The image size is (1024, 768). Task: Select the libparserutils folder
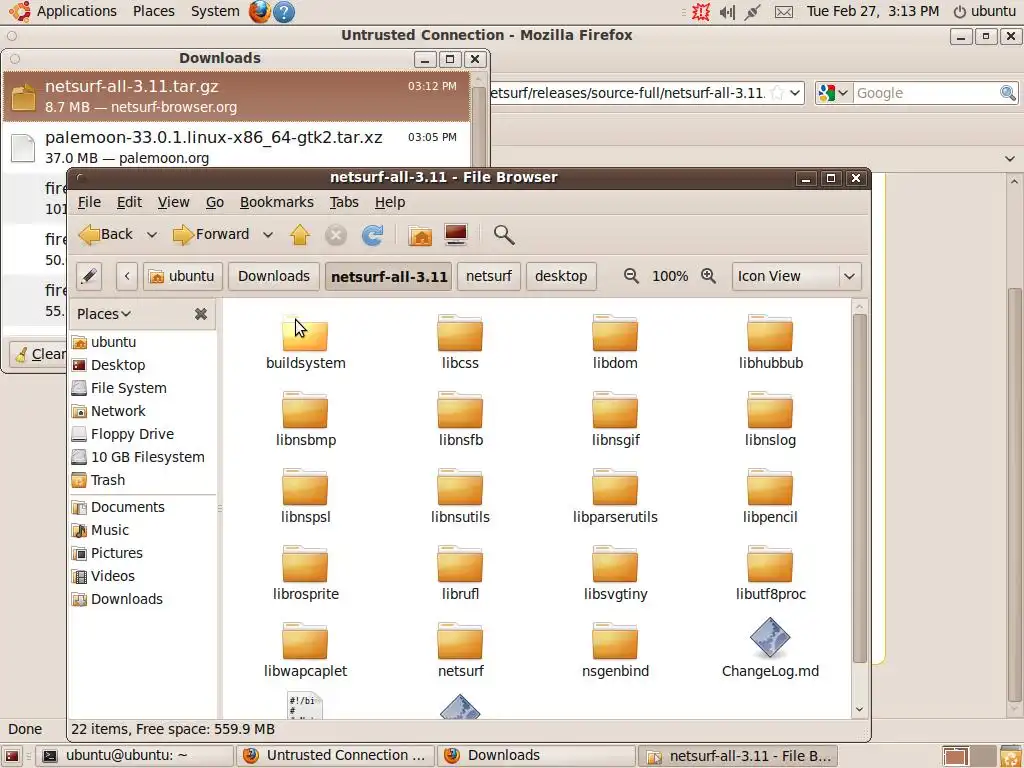pyautogui.click(x=615, y=497)
